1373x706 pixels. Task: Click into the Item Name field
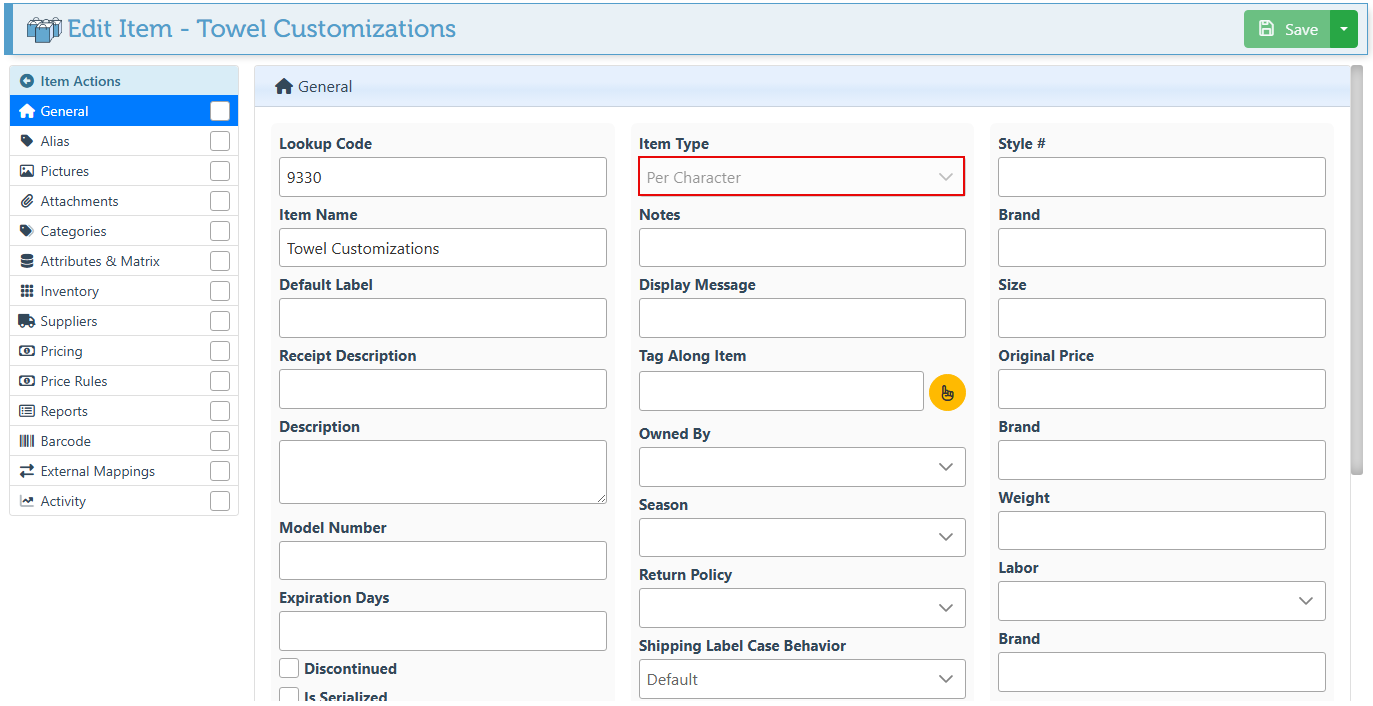click(x=442, y=248)
